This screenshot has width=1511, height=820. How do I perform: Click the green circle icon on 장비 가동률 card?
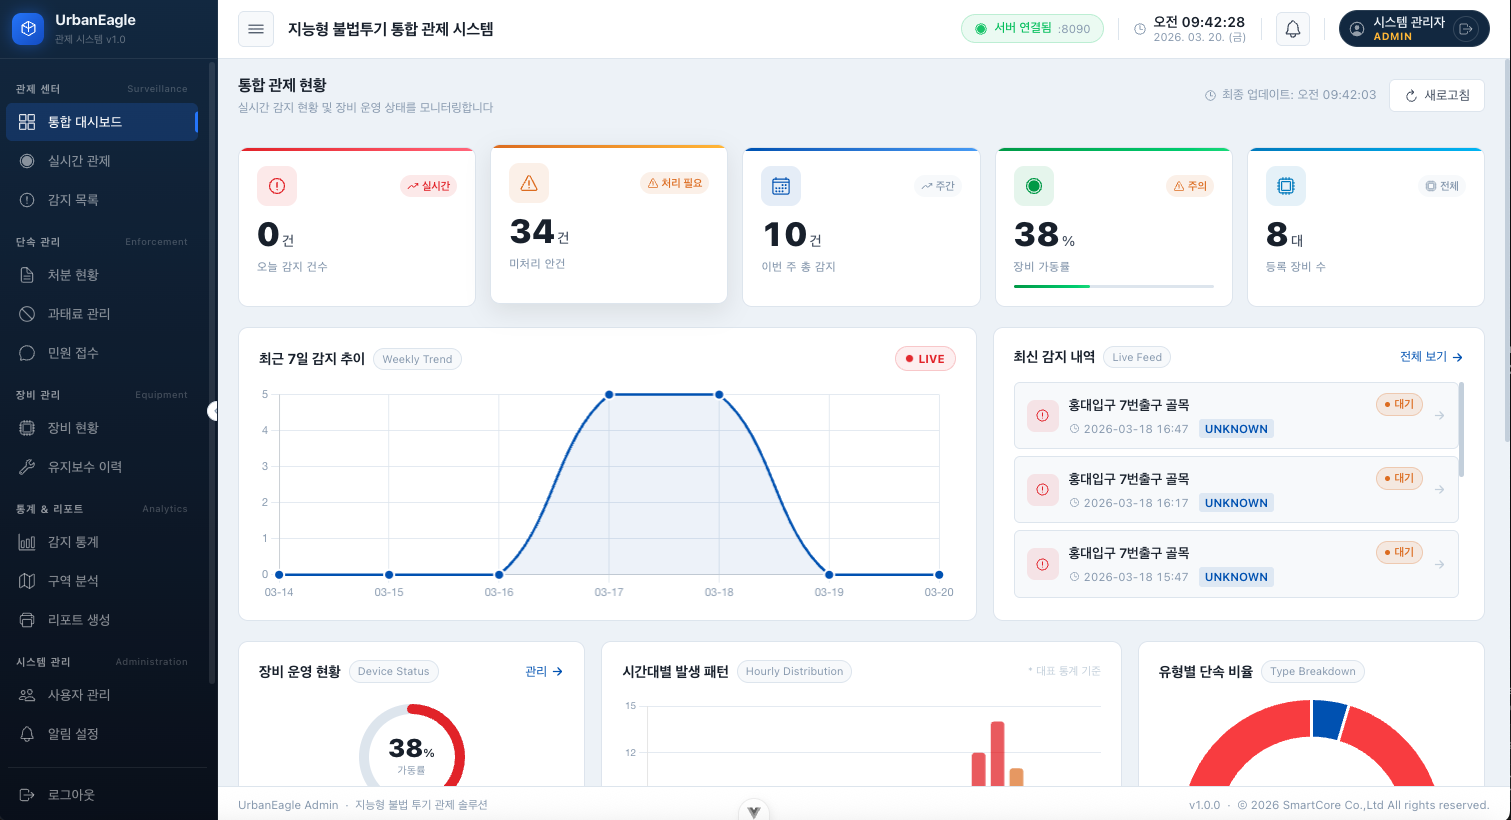pyautogui.click(x=1034, y=186)
